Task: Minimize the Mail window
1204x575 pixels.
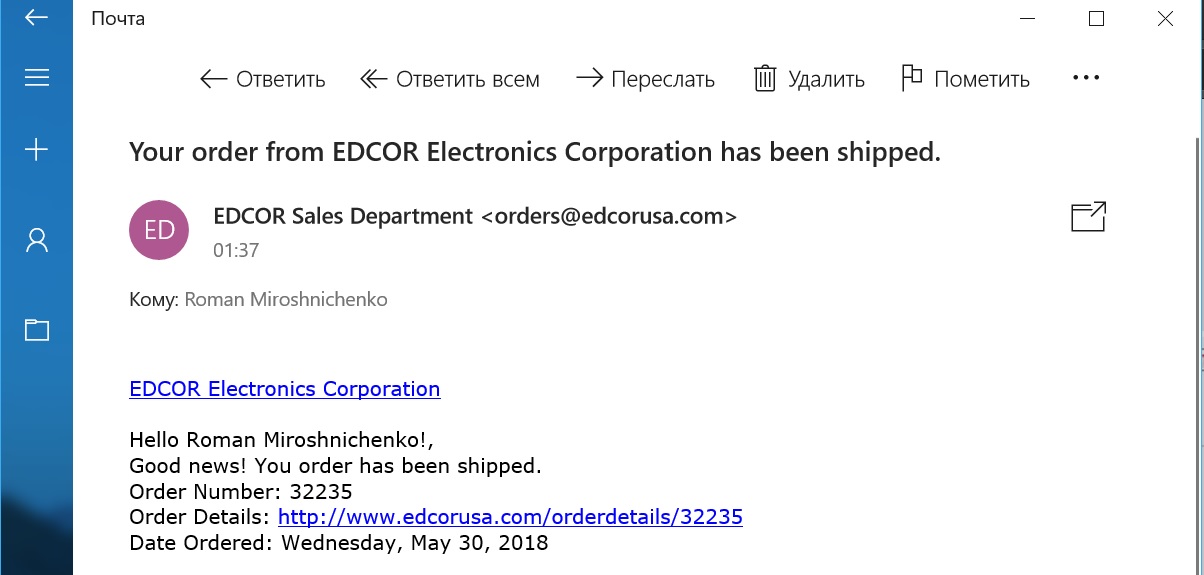Action: tap(1027, 18)
